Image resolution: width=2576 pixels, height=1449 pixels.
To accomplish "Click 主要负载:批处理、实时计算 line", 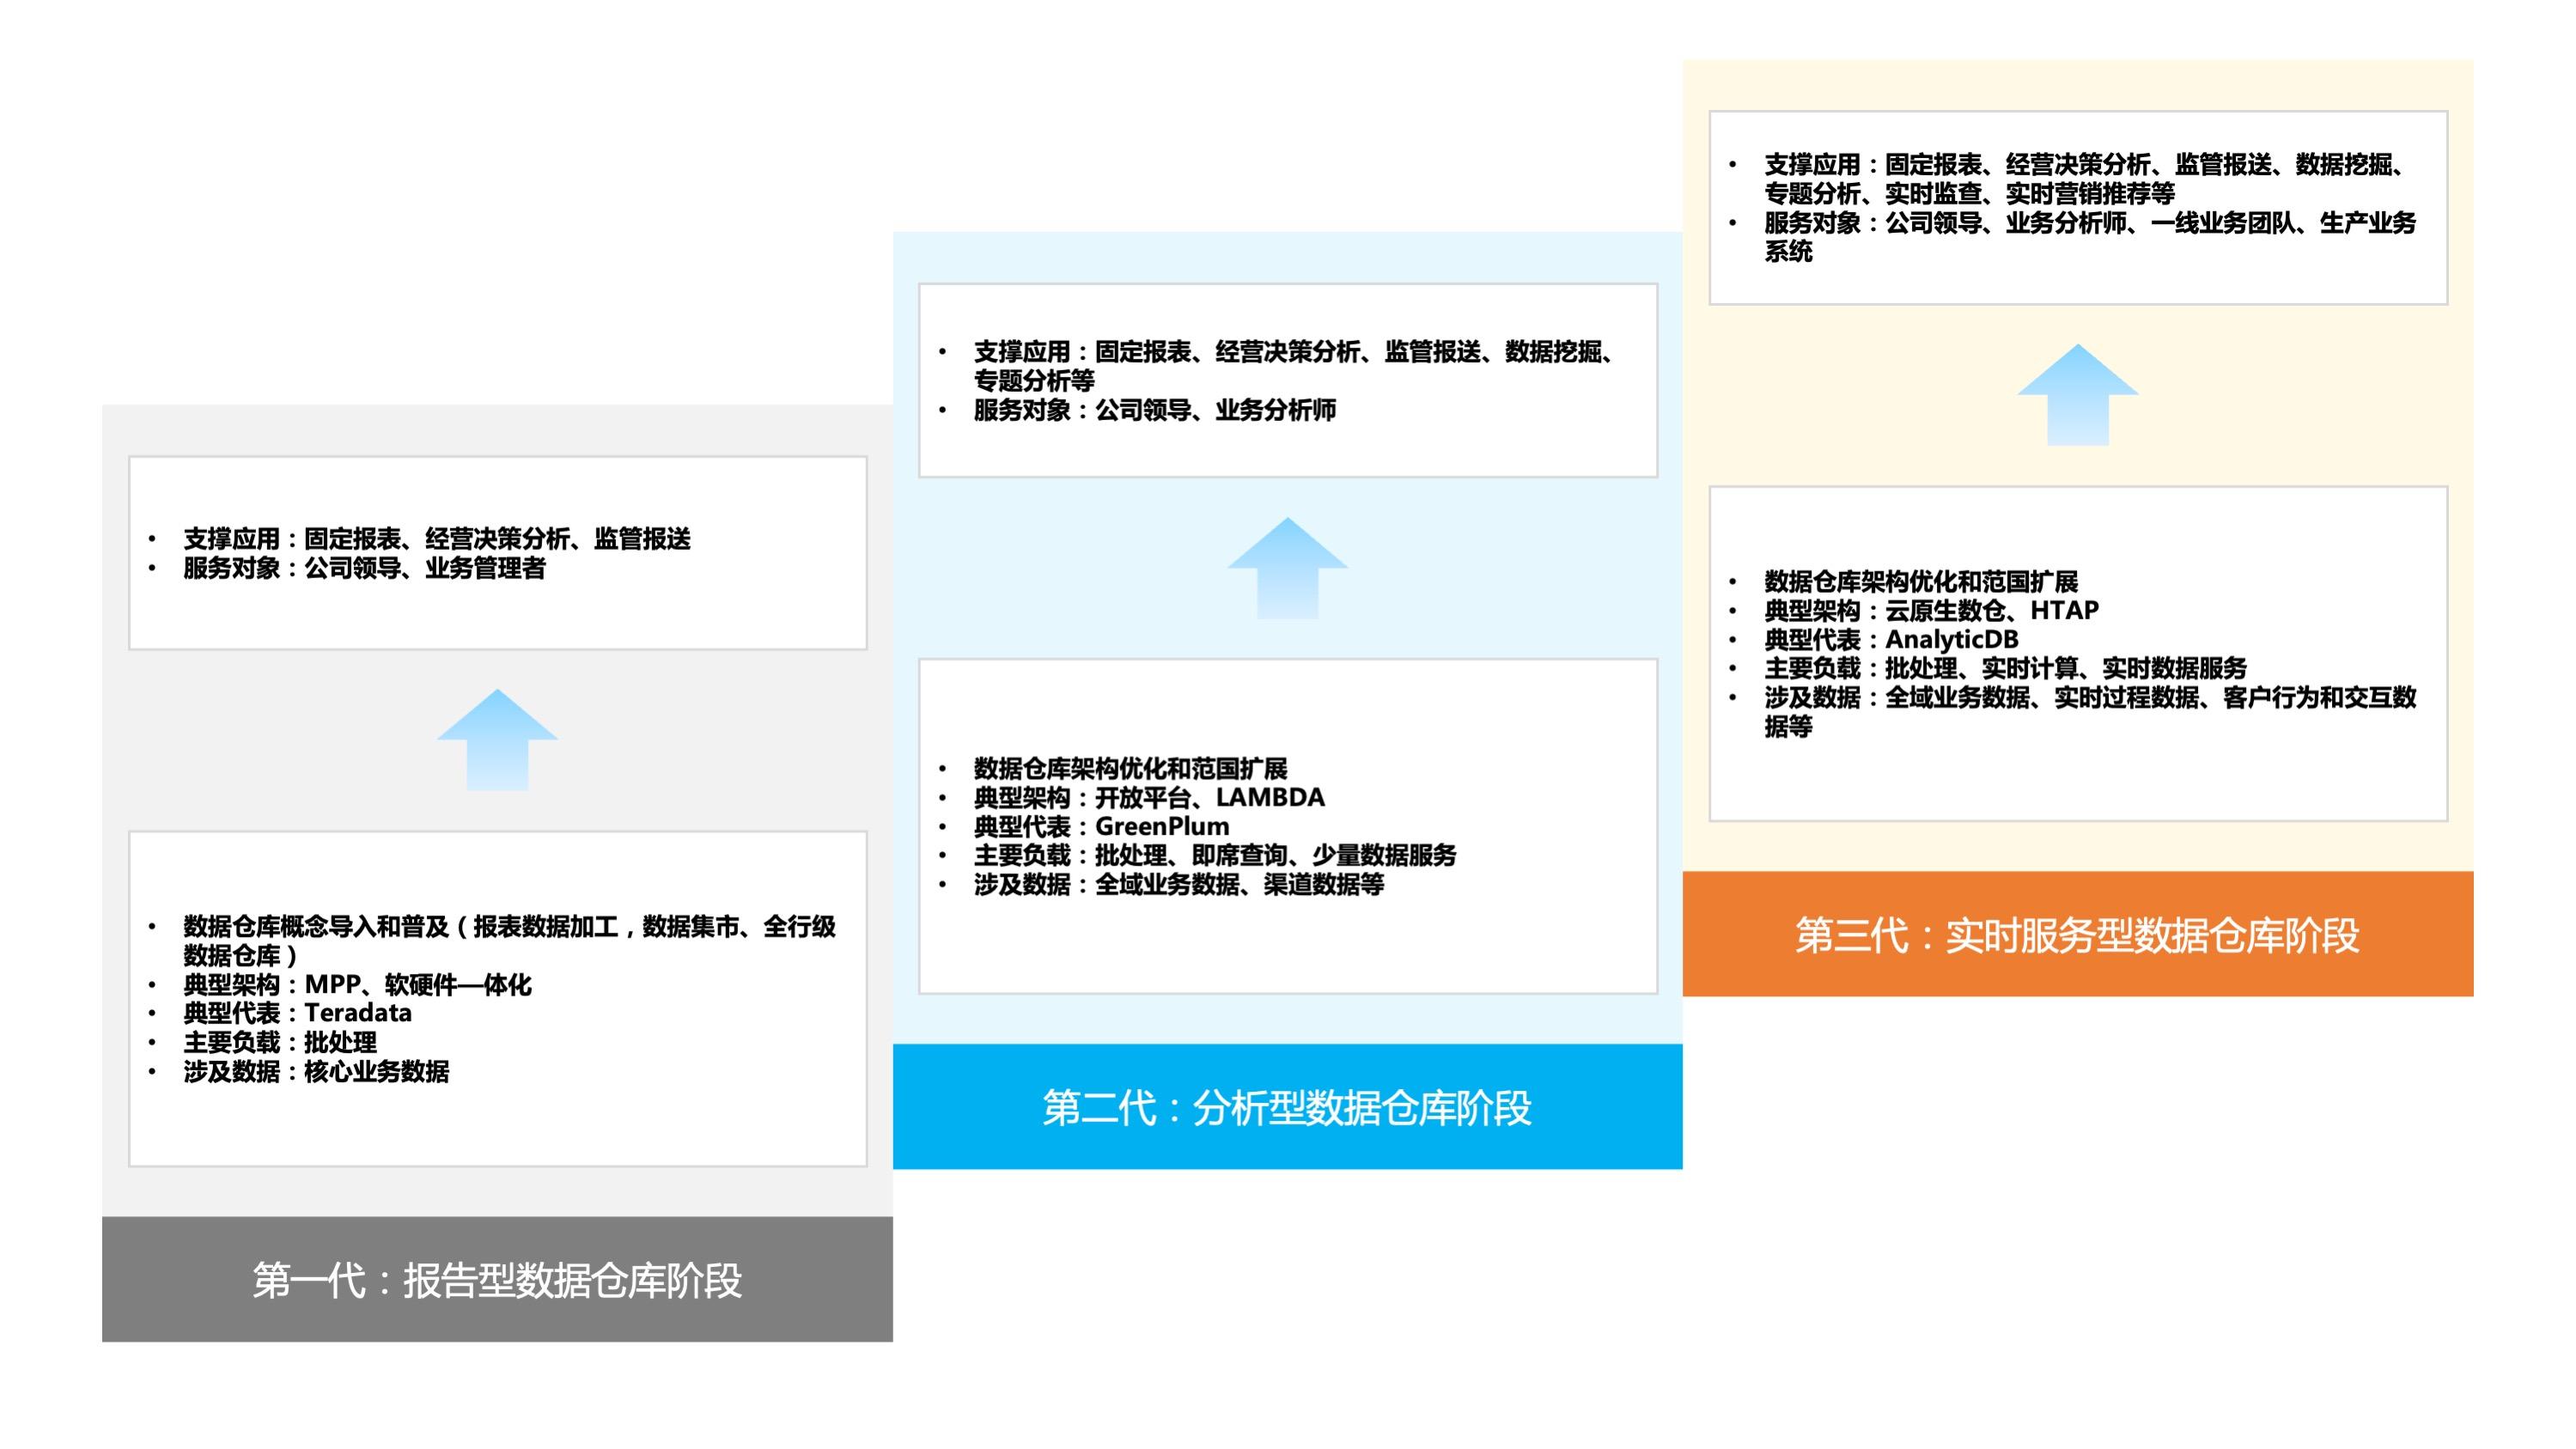I will click(2004, 668).
